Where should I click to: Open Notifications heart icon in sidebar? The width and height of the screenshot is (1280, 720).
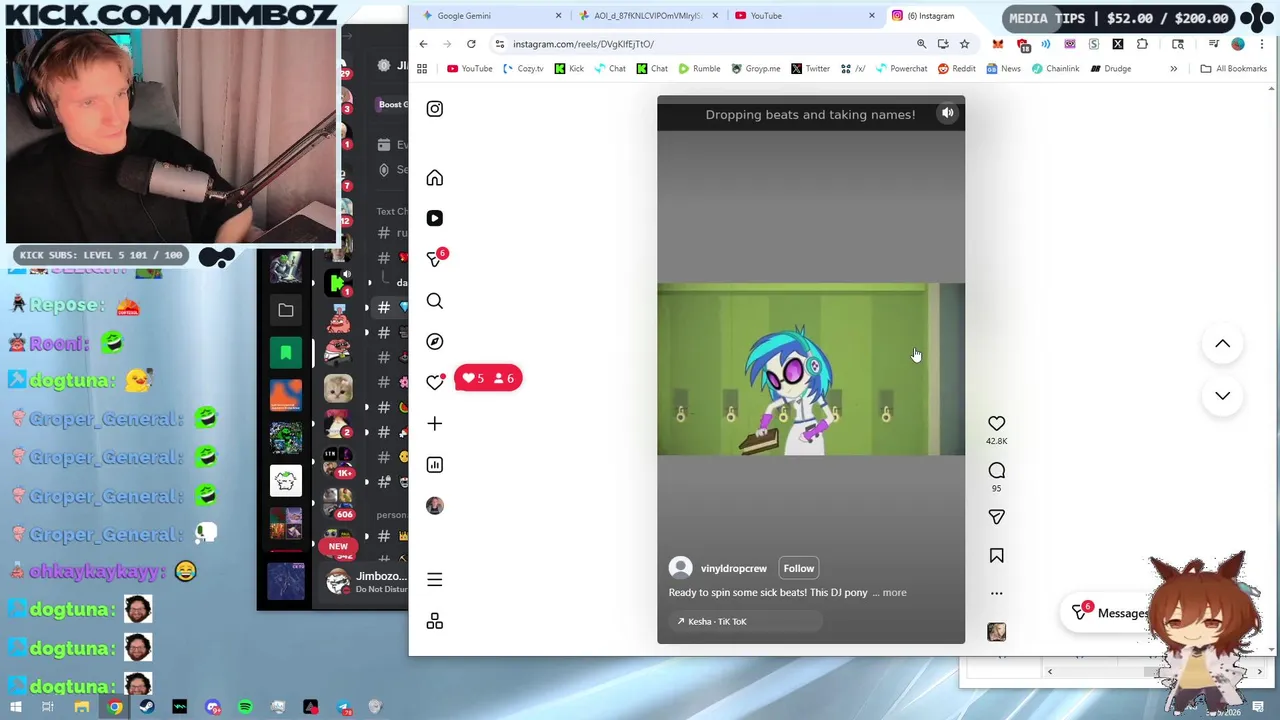pos(434,382)
